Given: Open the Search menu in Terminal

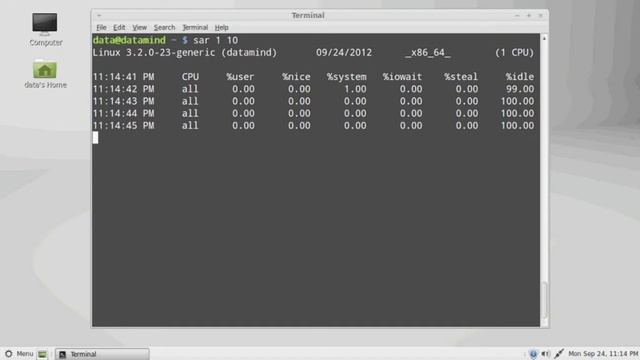Looking at the screenshot, I should click(x=164, y=27).
